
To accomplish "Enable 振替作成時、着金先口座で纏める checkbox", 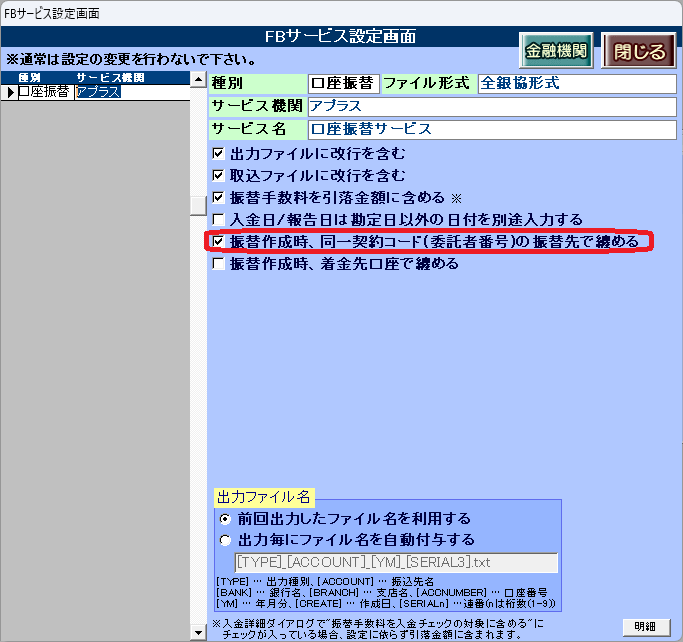I will click(x=219, y=264).
